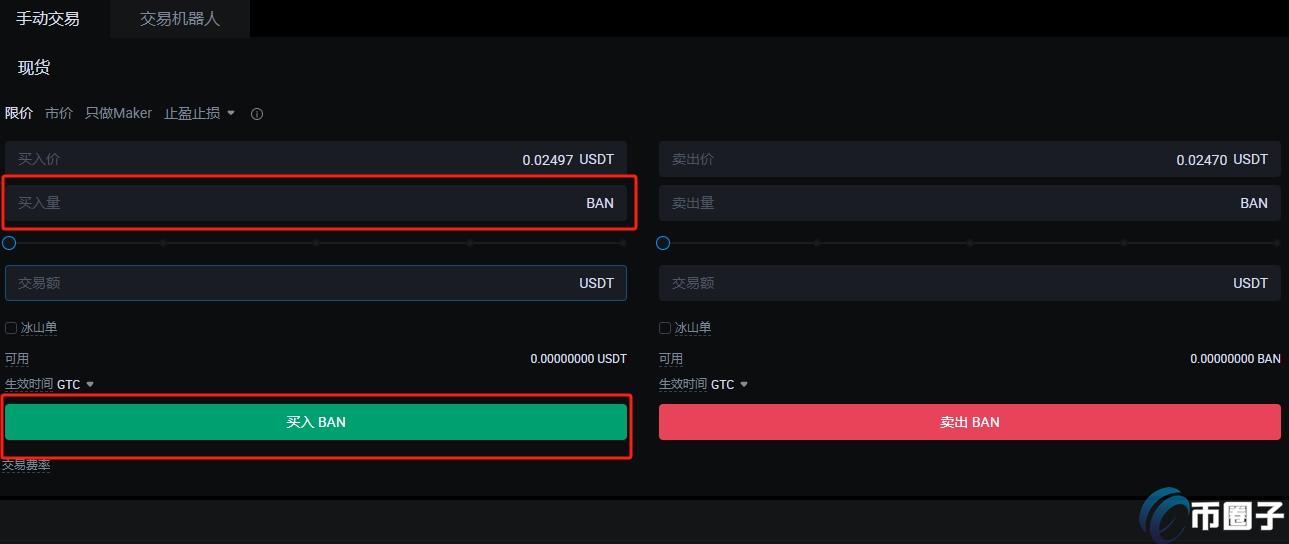This screenshot has width=1289, height=544.
Task: Click the sell amount slider handle
Action: click(x=663, y=243)
